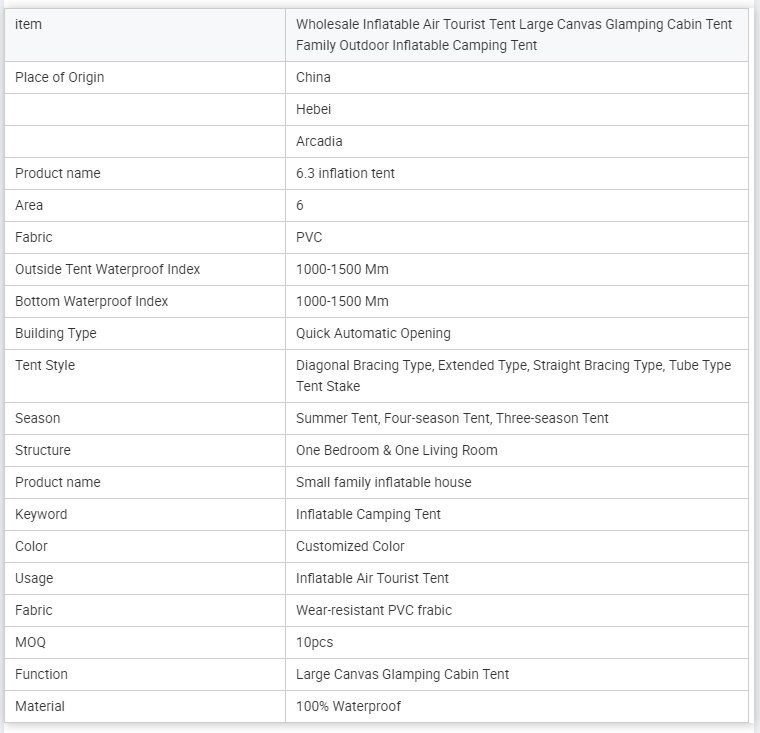The width and height of the screenshot is (760, 733).
Task: Select the 'Outside Tent Waterproof Index' label
Action: click(x=108, y=269)
